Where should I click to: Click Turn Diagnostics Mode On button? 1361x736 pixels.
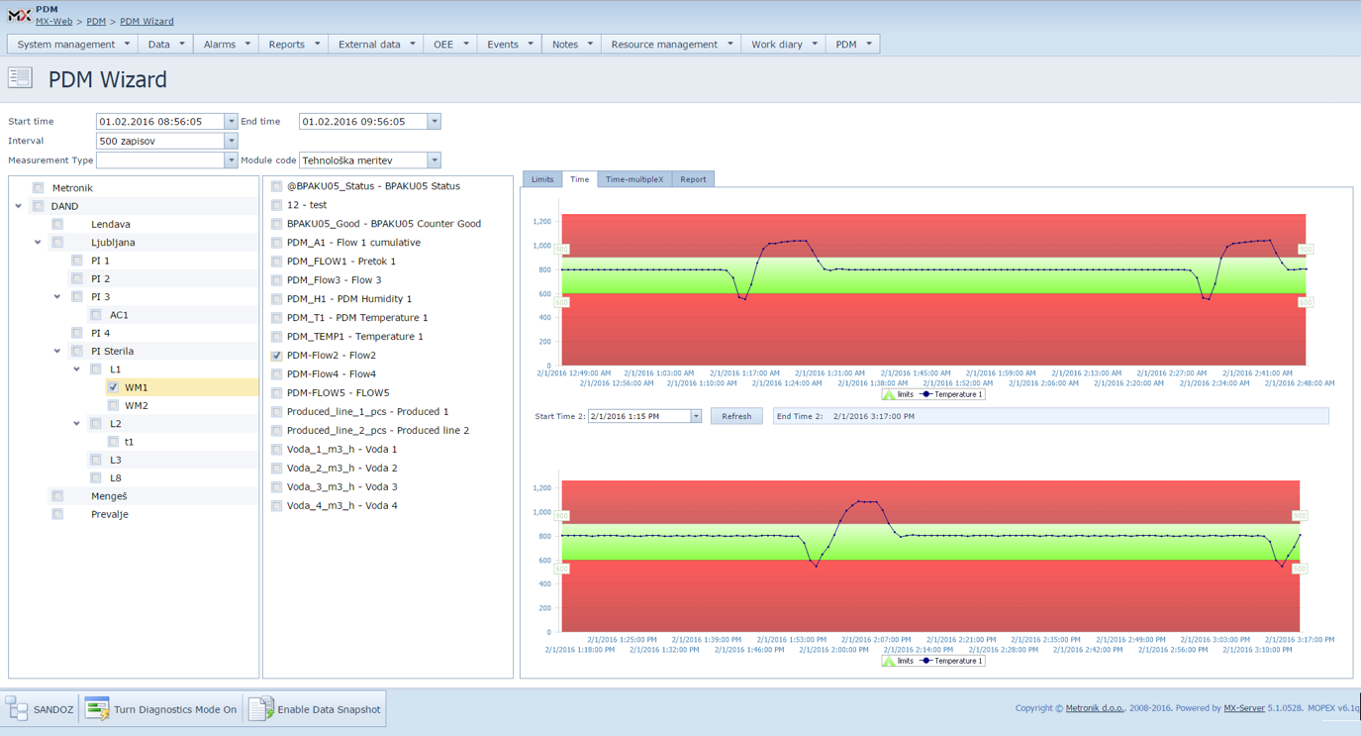click(162, 709)
